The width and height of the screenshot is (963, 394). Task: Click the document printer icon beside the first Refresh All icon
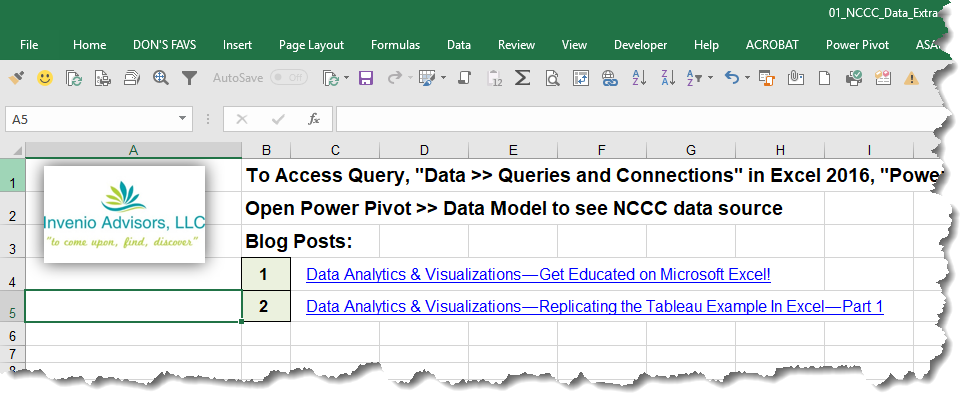[x=103, y=78]
